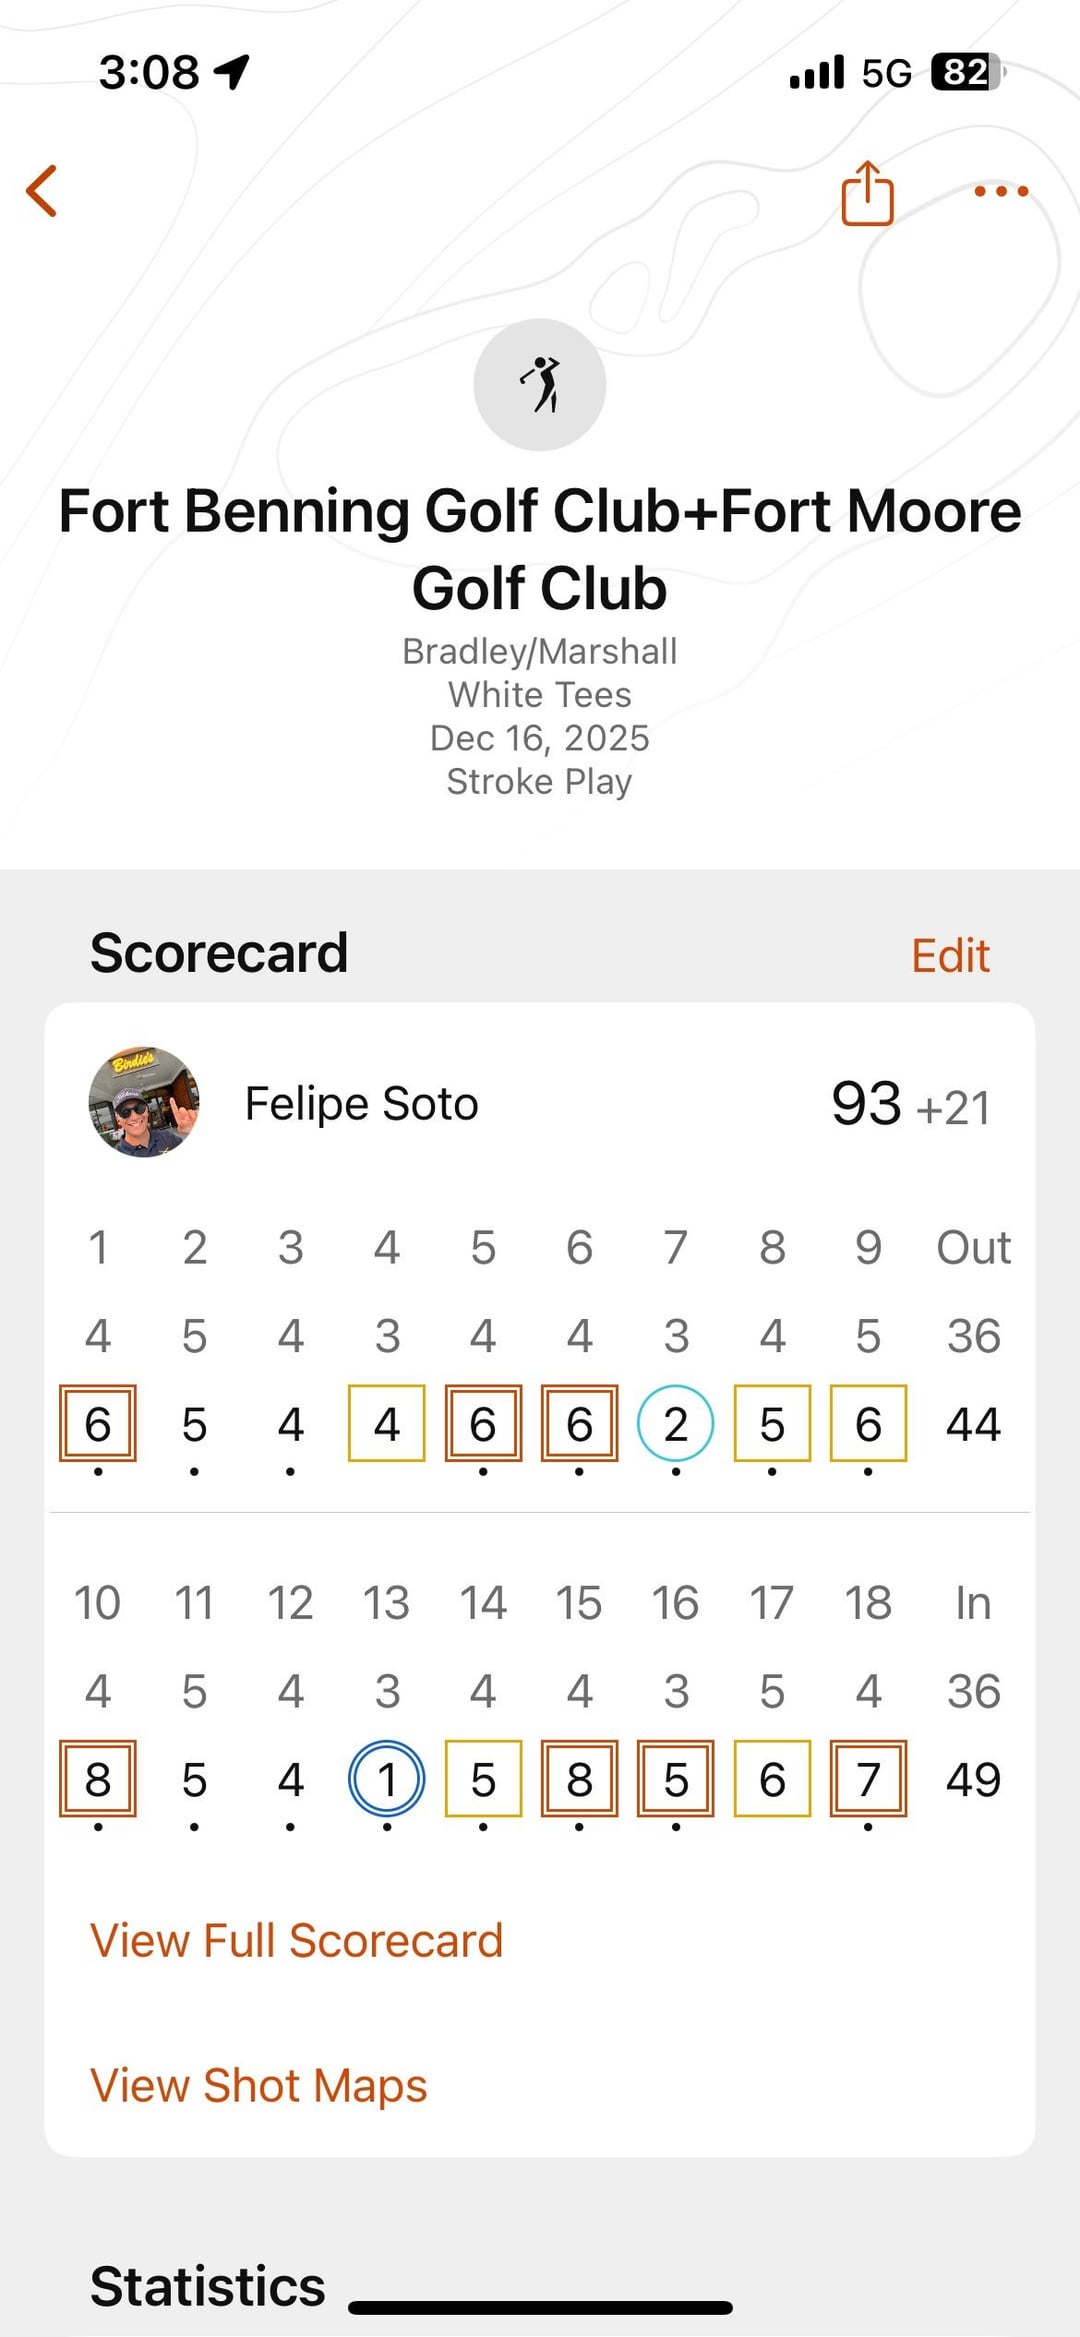Tap the Statistics section heading

pos(208,2286)
